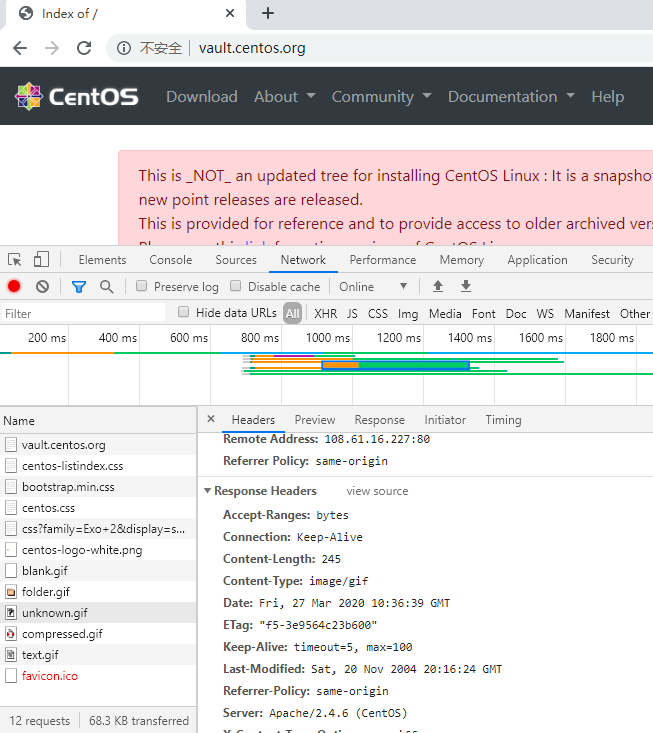This screenshot has width=653, height=733.
Task: Show the Preview tab of the request
Action: [x=315, y=420]
